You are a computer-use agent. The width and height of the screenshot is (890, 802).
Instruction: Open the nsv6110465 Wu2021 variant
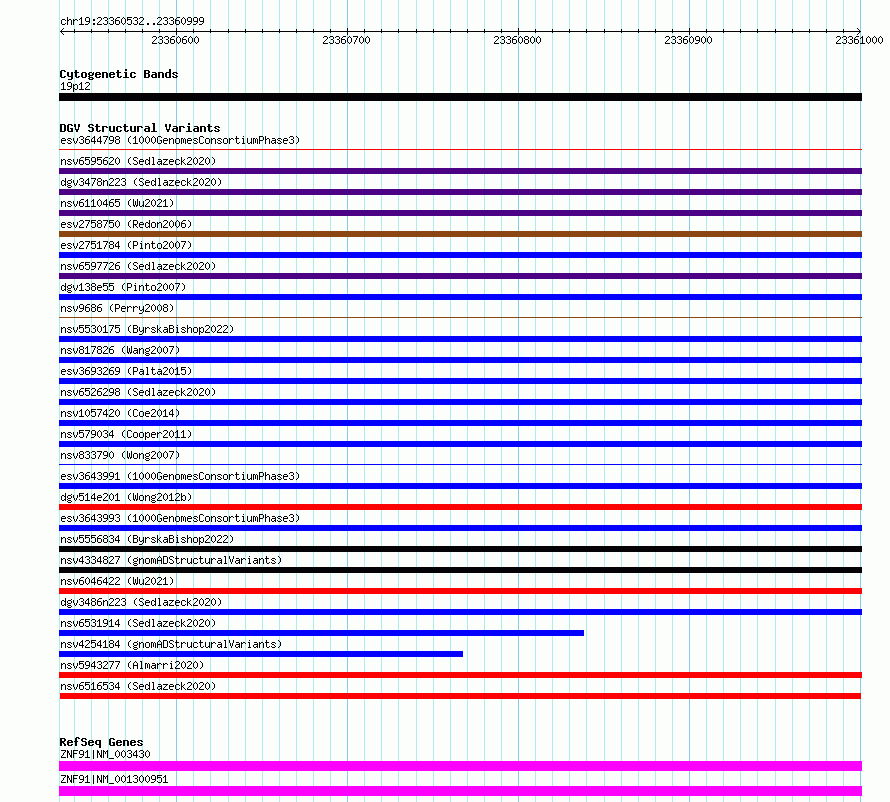tap(117, 203)
